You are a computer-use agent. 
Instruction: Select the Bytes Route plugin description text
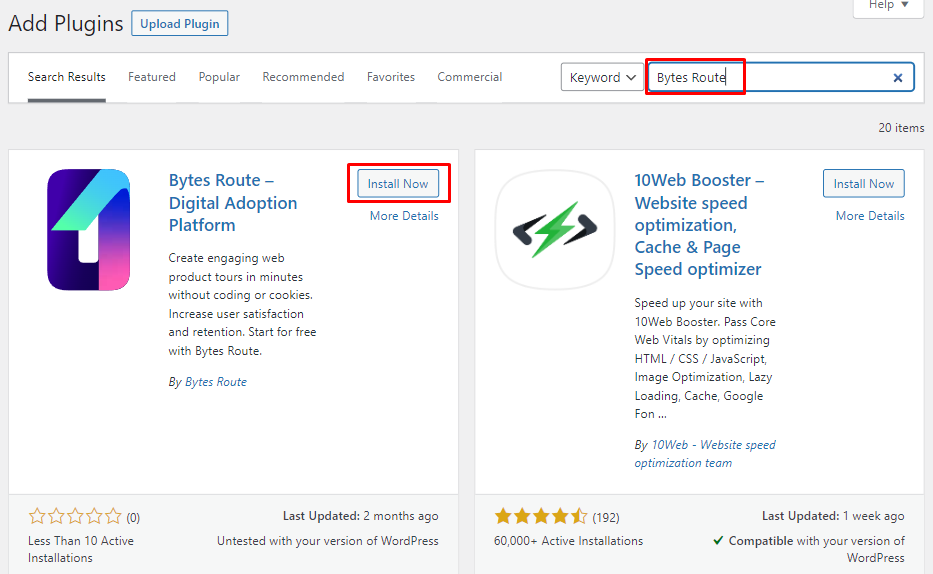pyautogui.click(x=242, y=305)
